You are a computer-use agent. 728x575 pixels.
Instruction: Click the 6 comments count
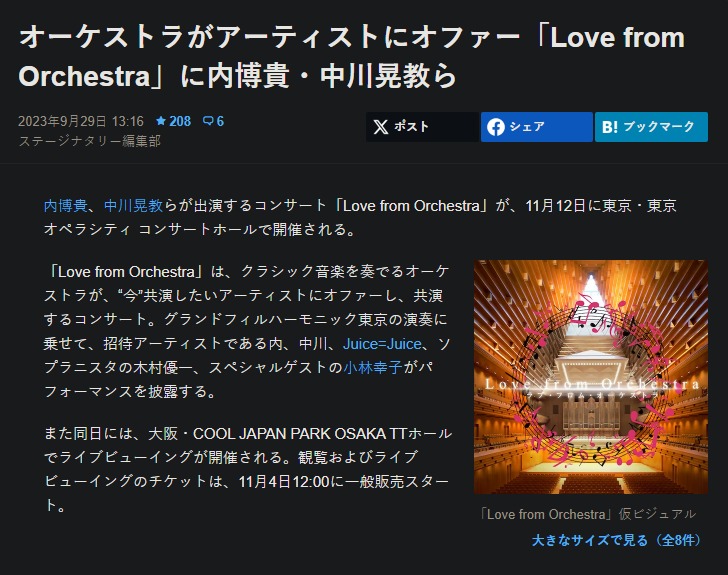pos(220,121)
